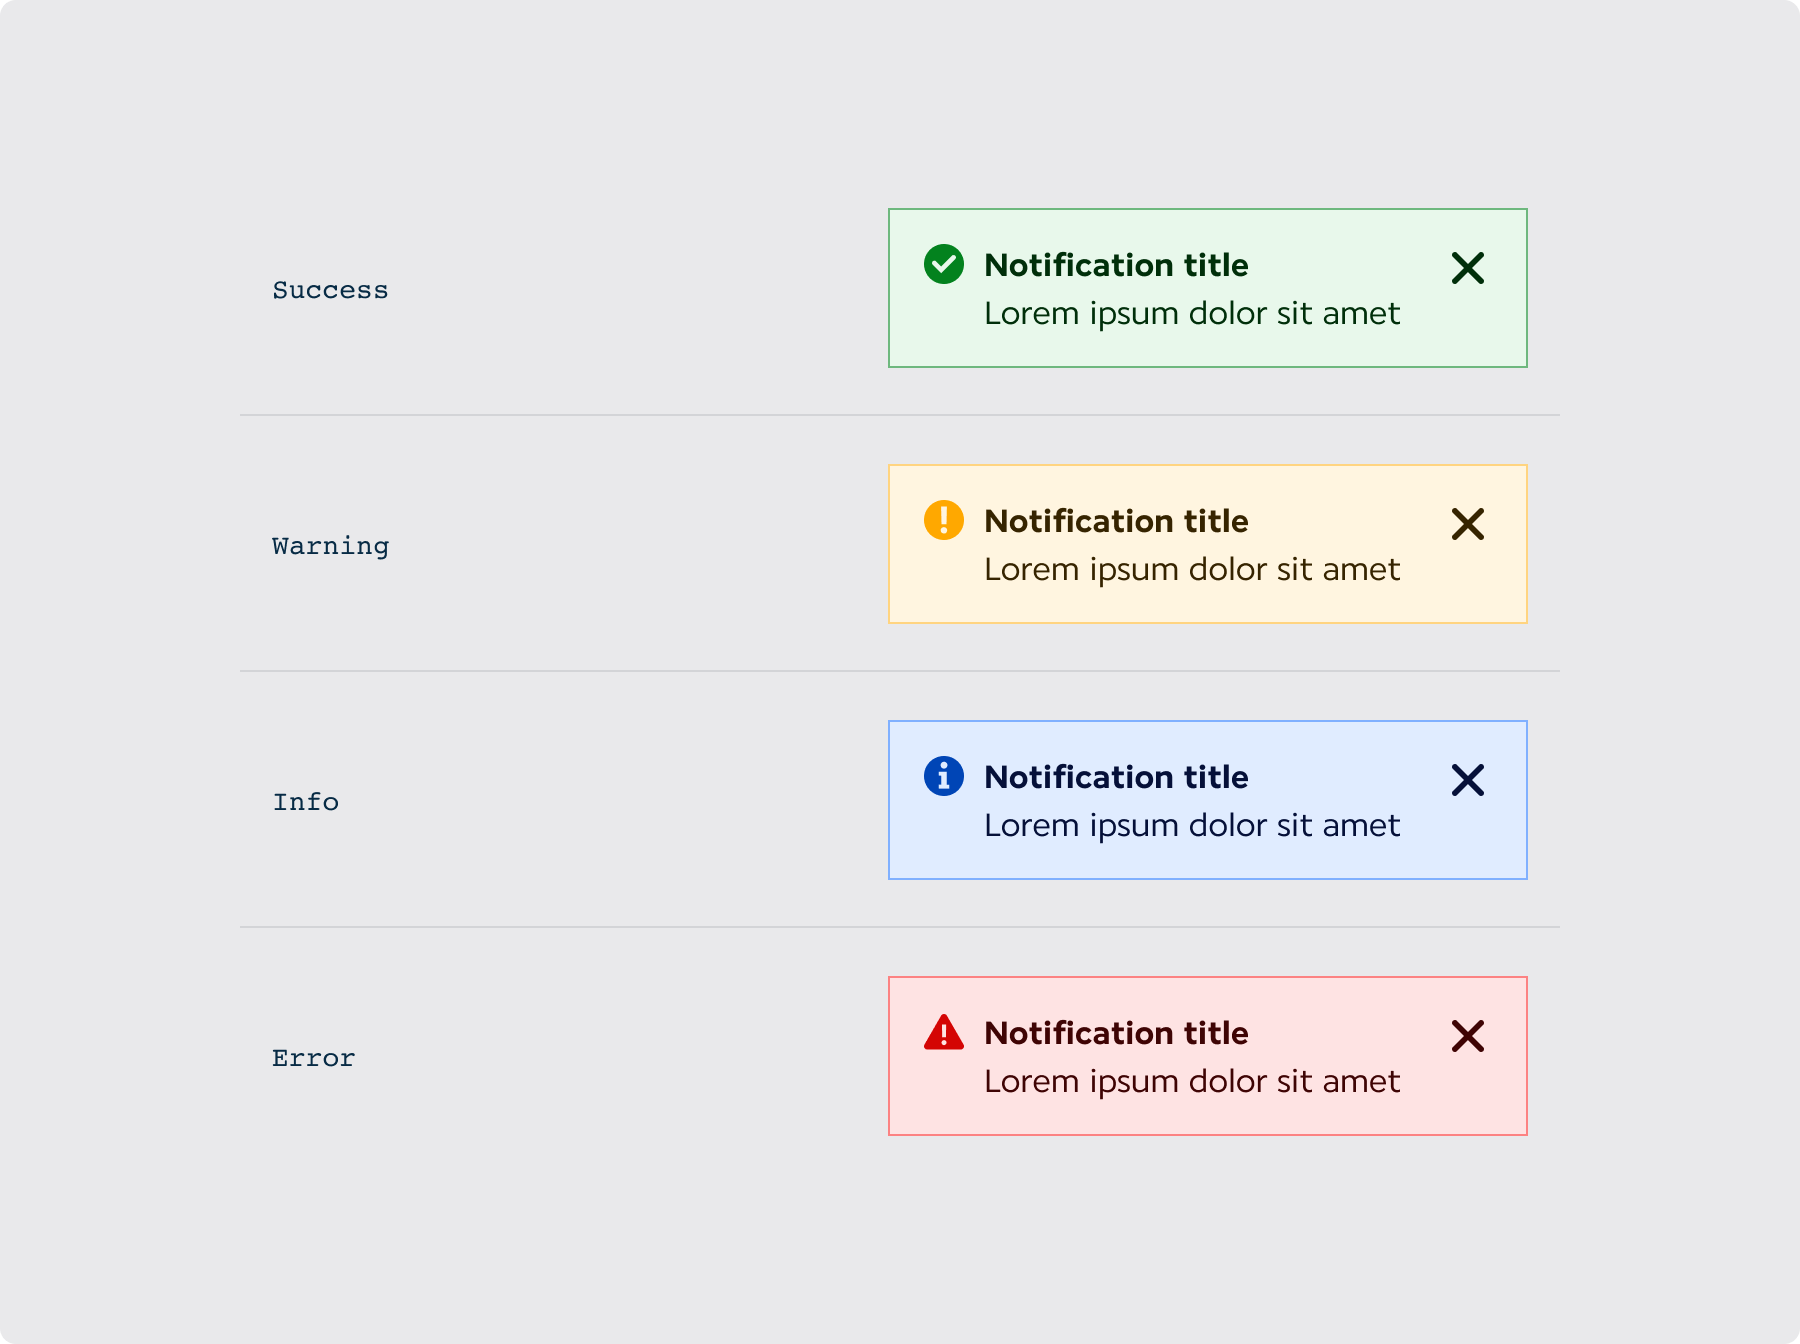Select the info notification title text
The width and height of the screenshot is (1800, 1344).
pos(1116,777)
